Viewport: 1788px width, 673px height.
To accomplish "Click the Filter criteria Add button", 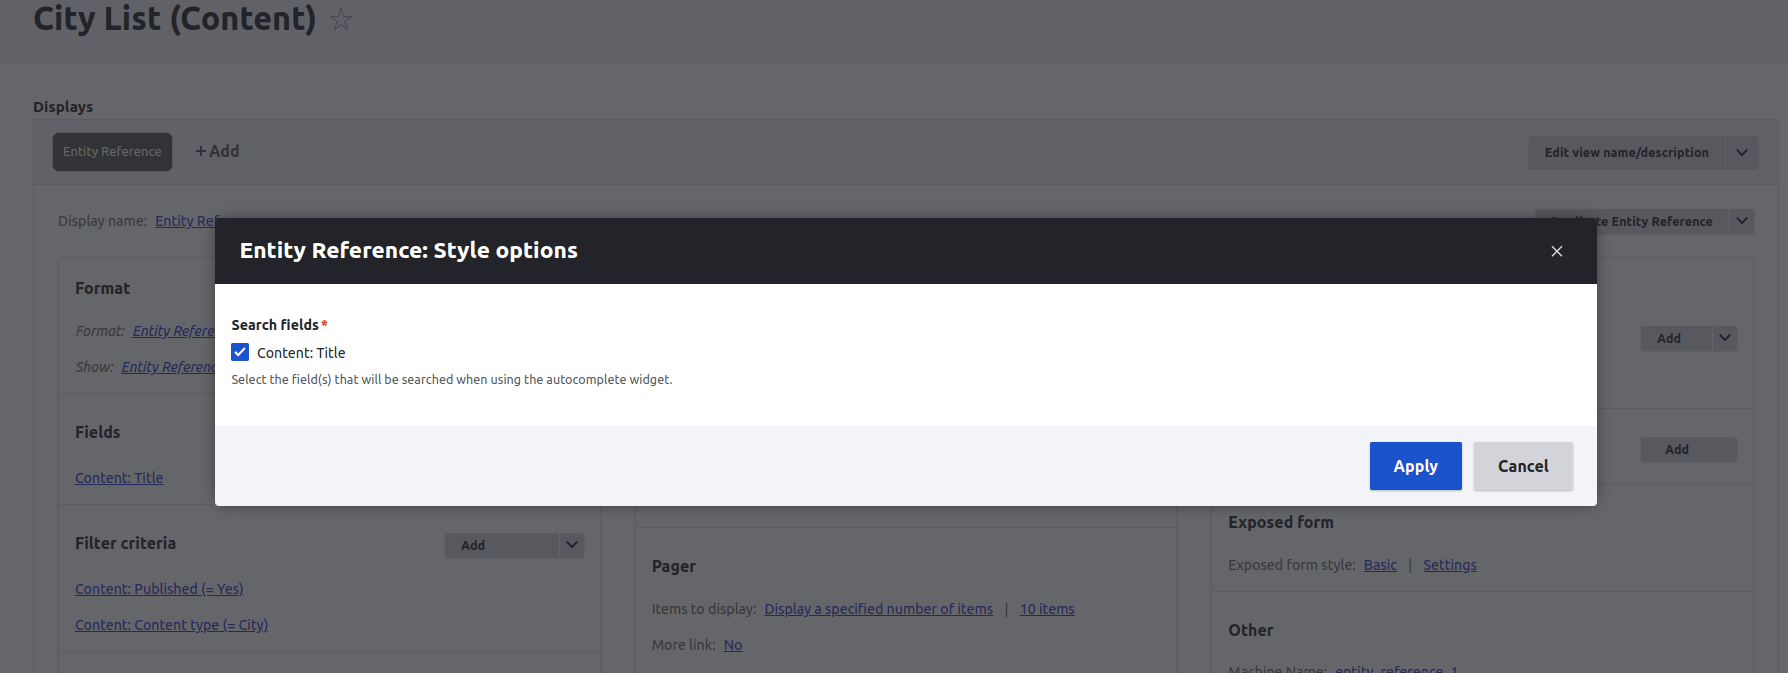I will click(473, 545).
